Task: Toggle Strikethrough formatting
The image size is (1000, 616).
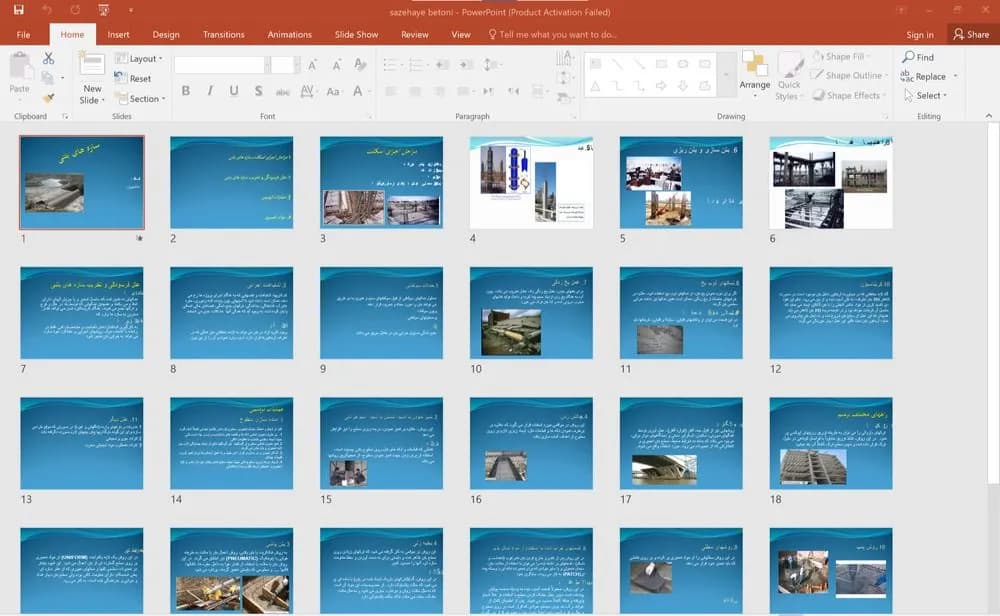Action: (x=283, y=92)
